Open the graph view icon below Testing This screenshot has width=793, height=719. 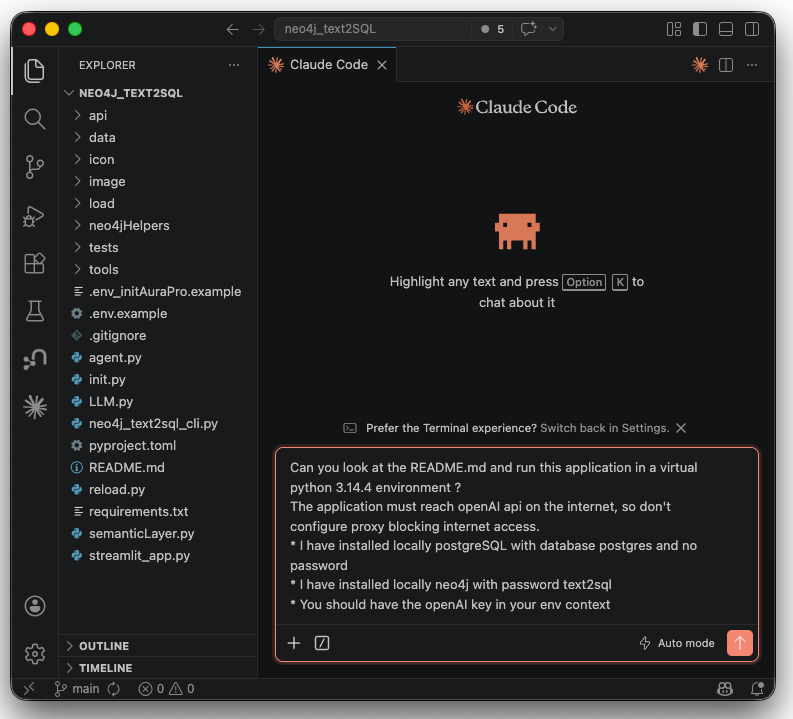tap(34, 359)
